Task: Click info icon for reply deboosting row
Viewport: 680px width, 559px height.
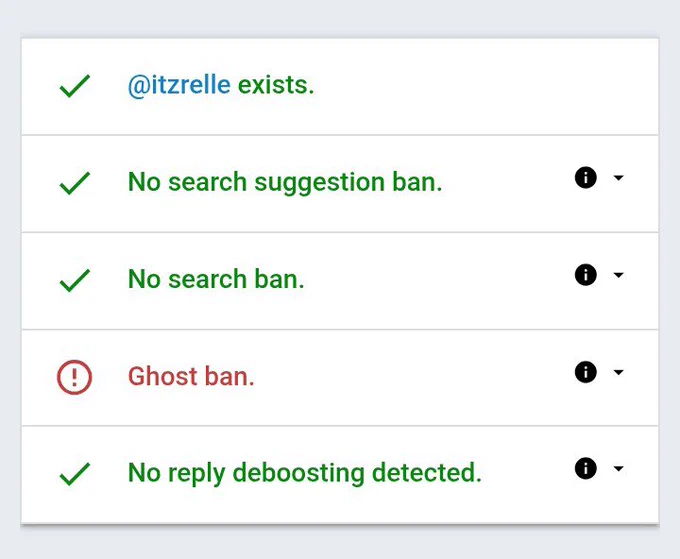Action: pos(585,468)
